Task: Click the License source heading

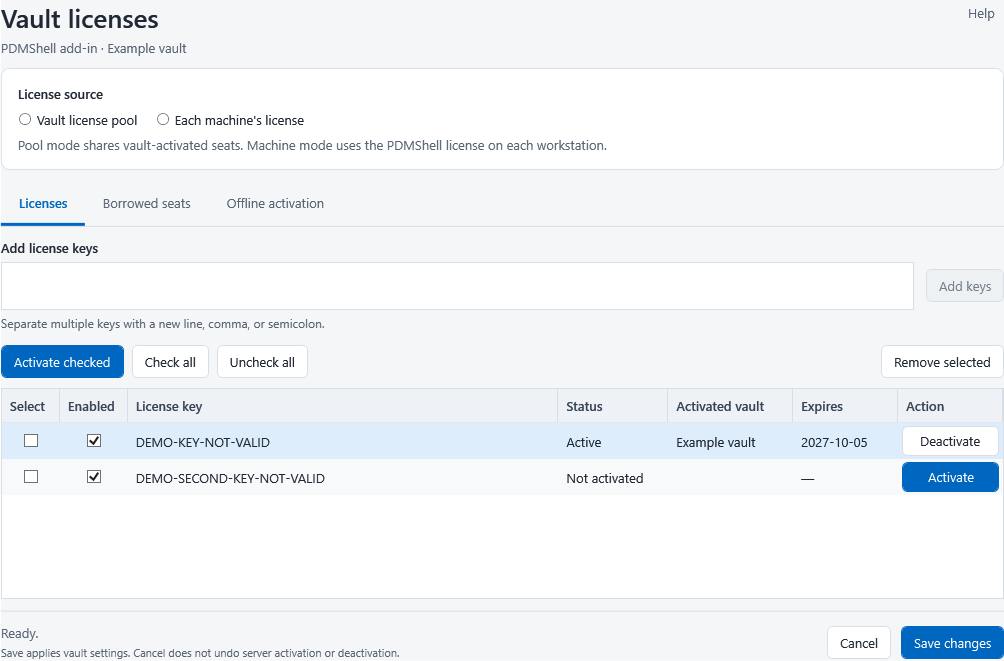Action: (x=60, y=94)
